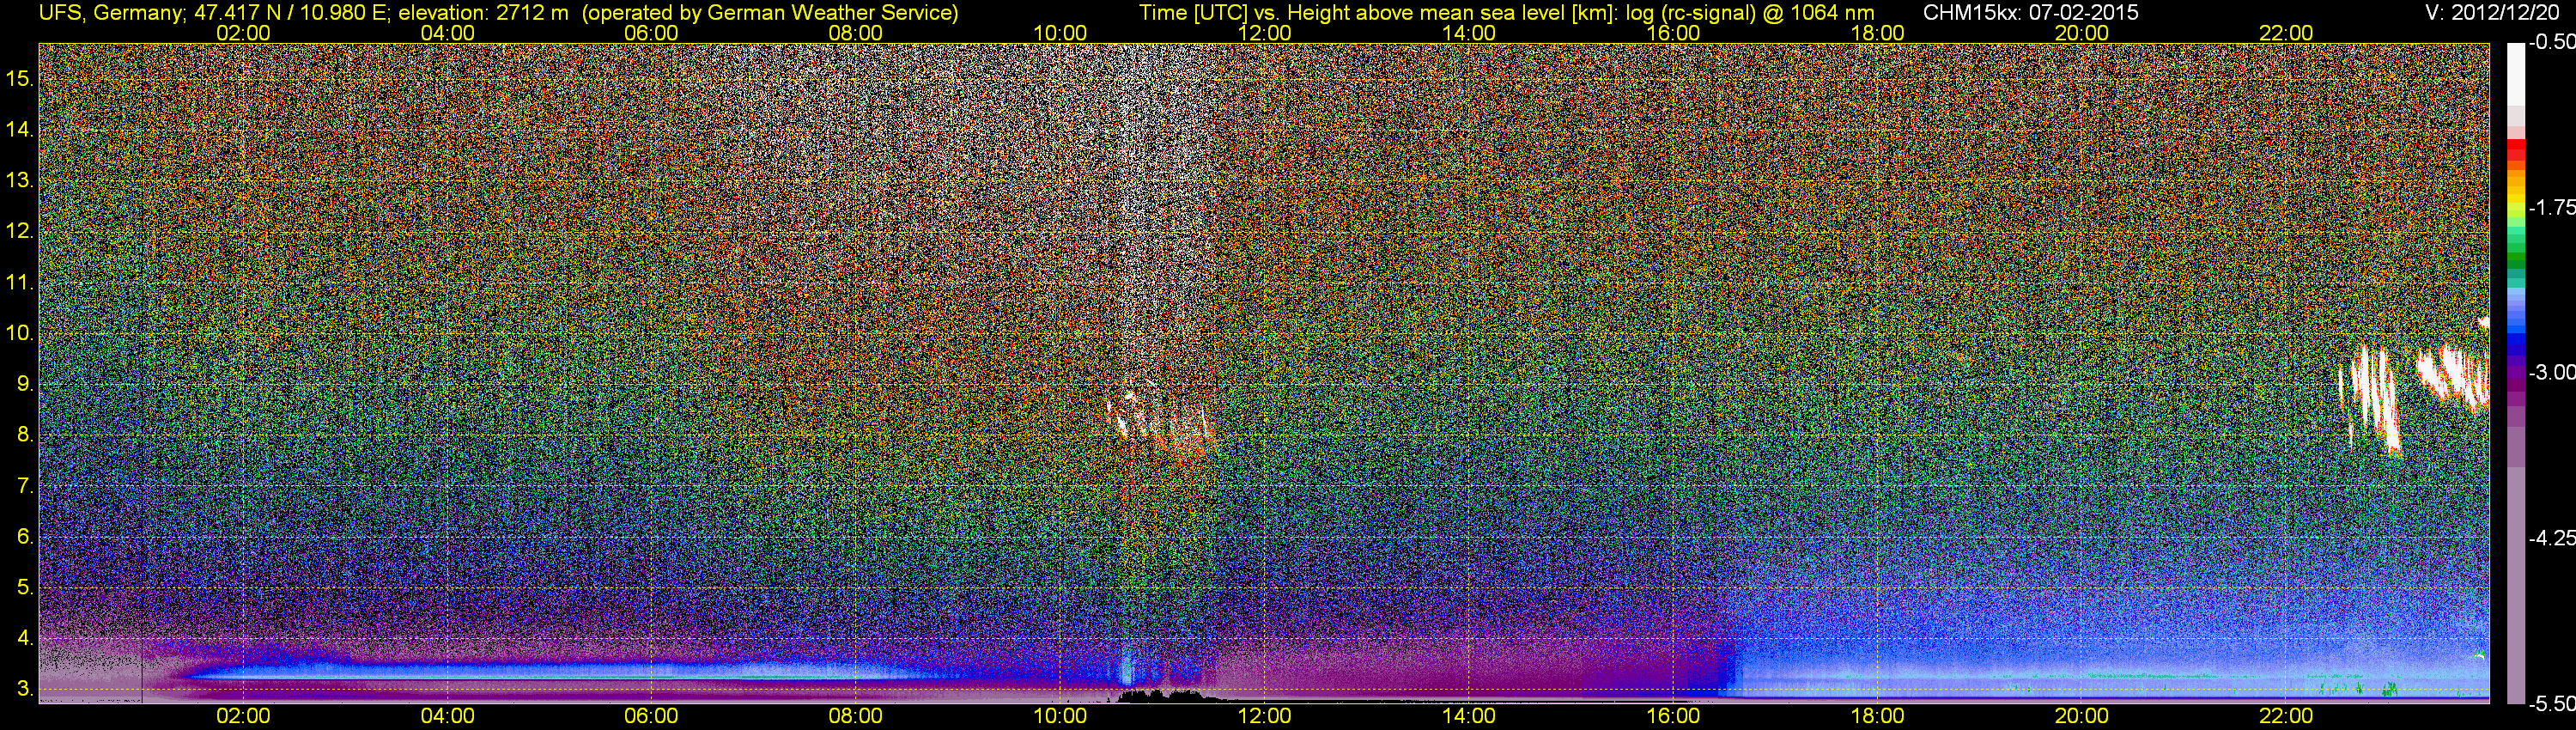The height and width of the screenshot is (730, 2576).
Task: Click the "-5.50" color scale value
Action: pos(2552,703)
